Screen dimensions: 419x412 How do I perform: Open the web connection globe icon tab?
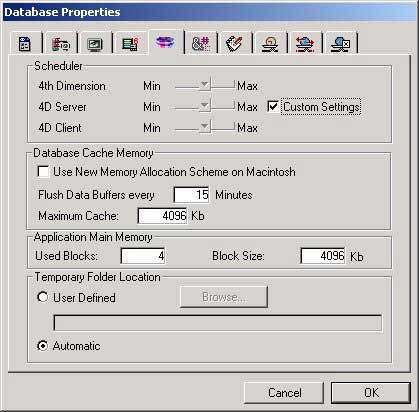(x=270, y=43)
